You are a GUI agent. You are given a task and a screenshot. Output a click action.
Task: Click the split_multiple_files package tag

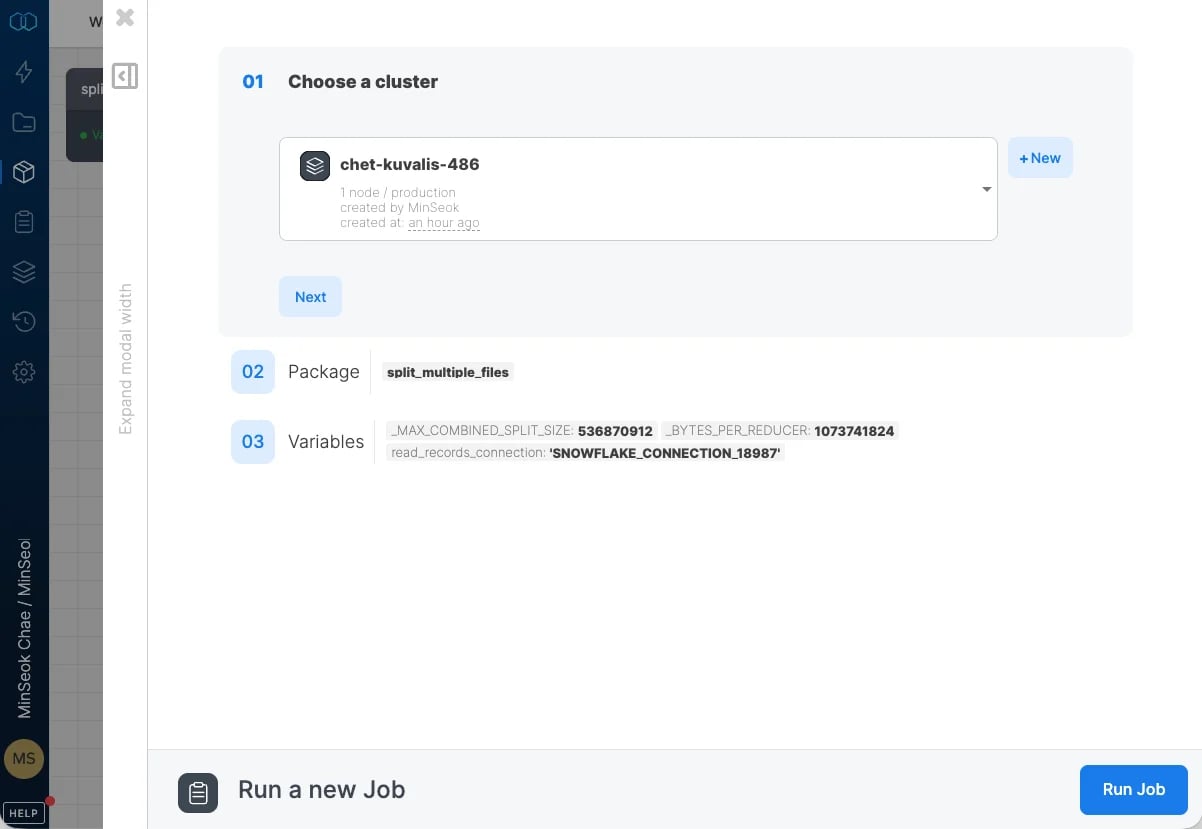[x=448, y=372]
